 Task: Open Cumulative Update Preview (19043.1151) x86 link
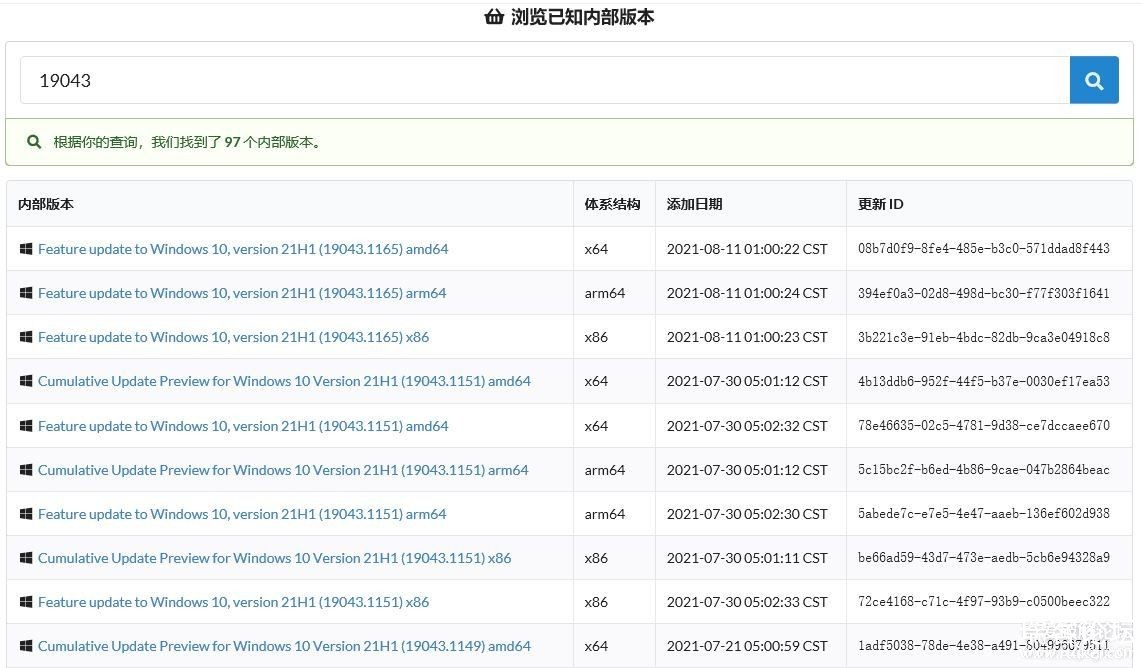pyautogui.click(x=275, y=558)
